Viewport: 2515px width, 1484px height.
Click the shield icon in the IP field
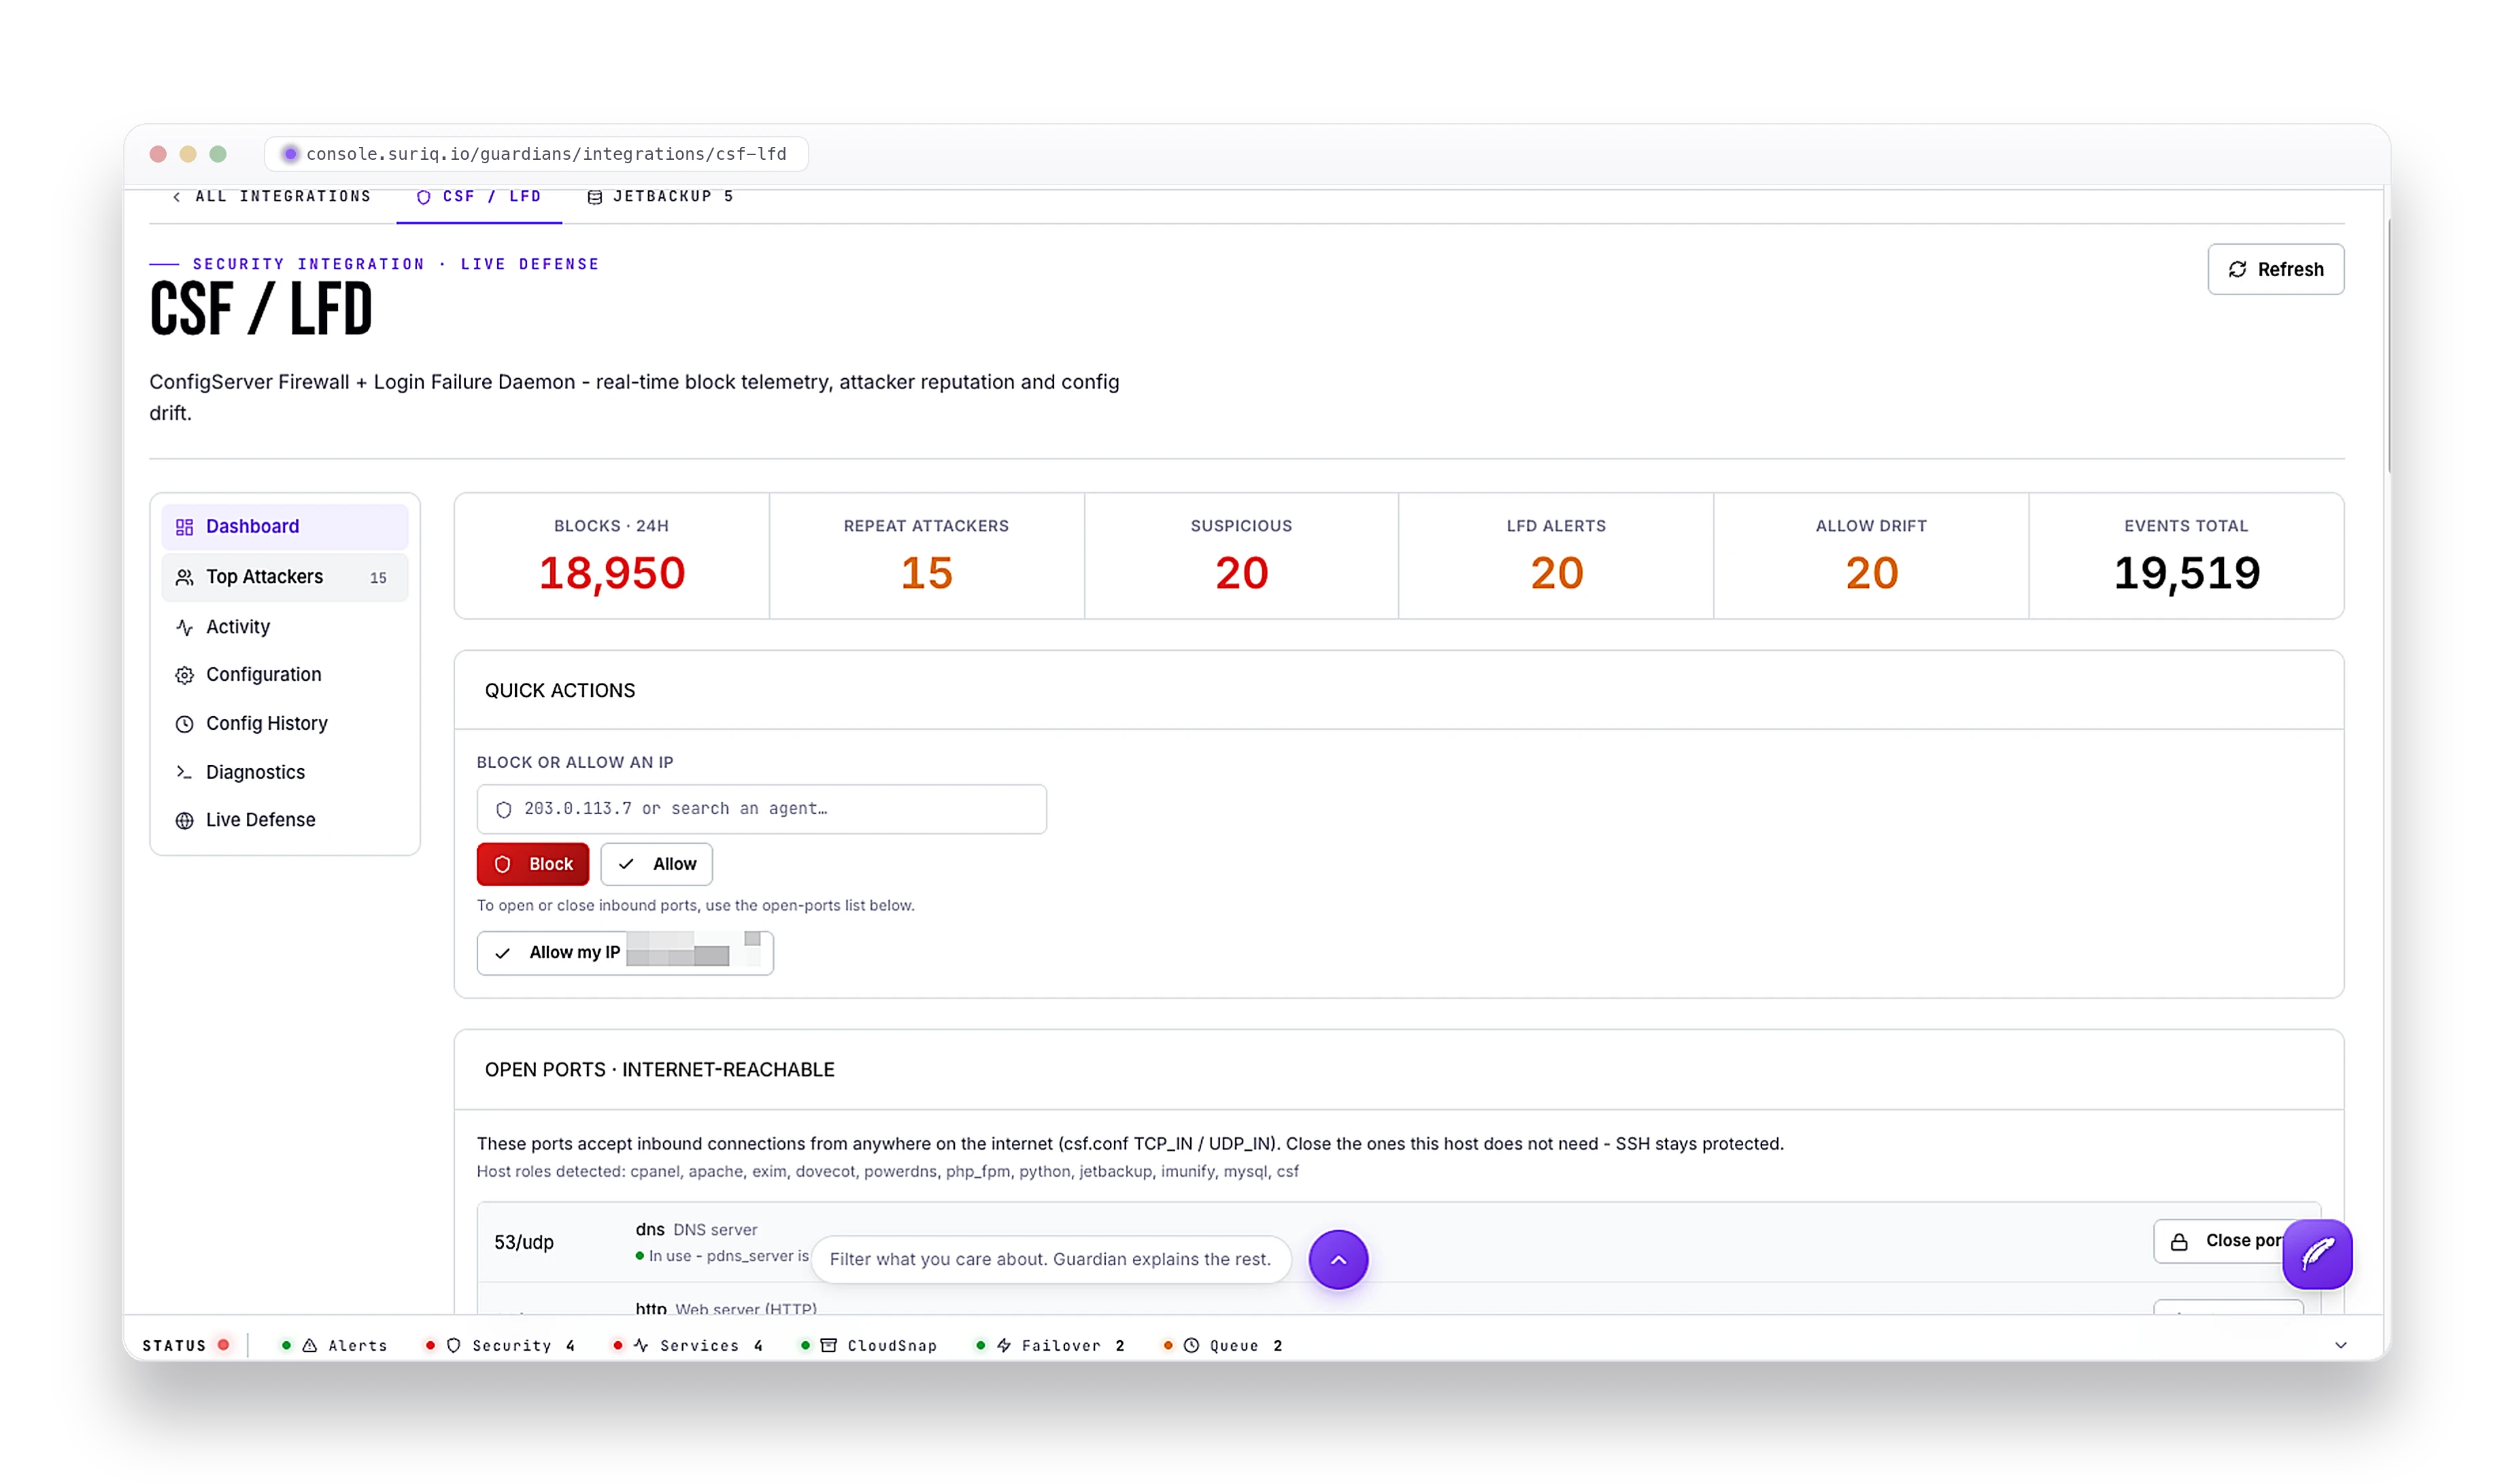504,810
